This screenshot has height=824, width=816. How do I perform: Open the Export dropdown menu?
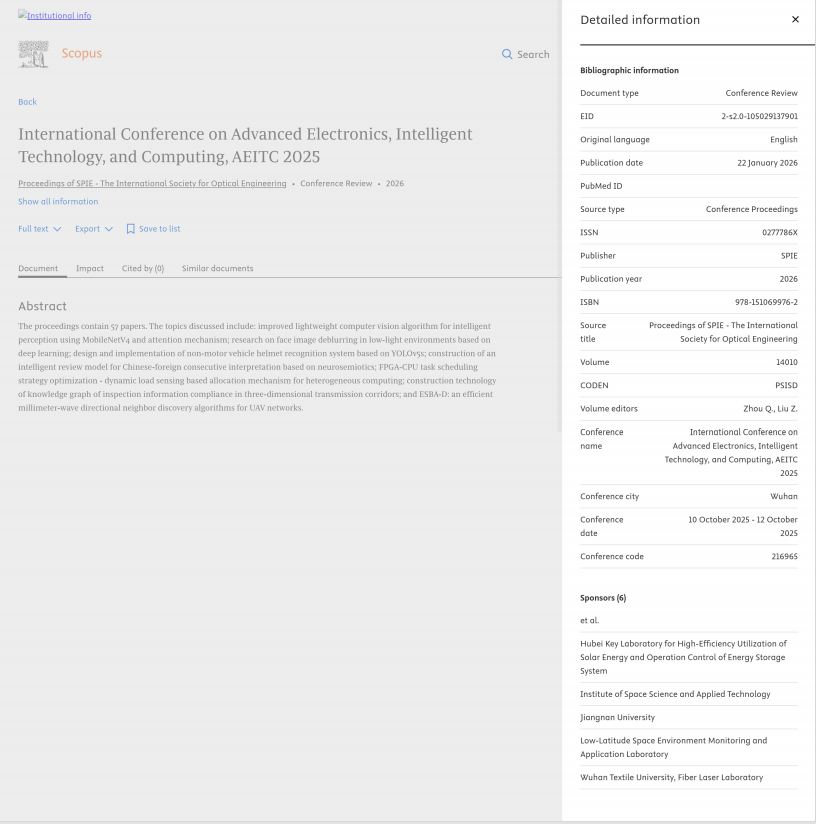click(94, 229)
